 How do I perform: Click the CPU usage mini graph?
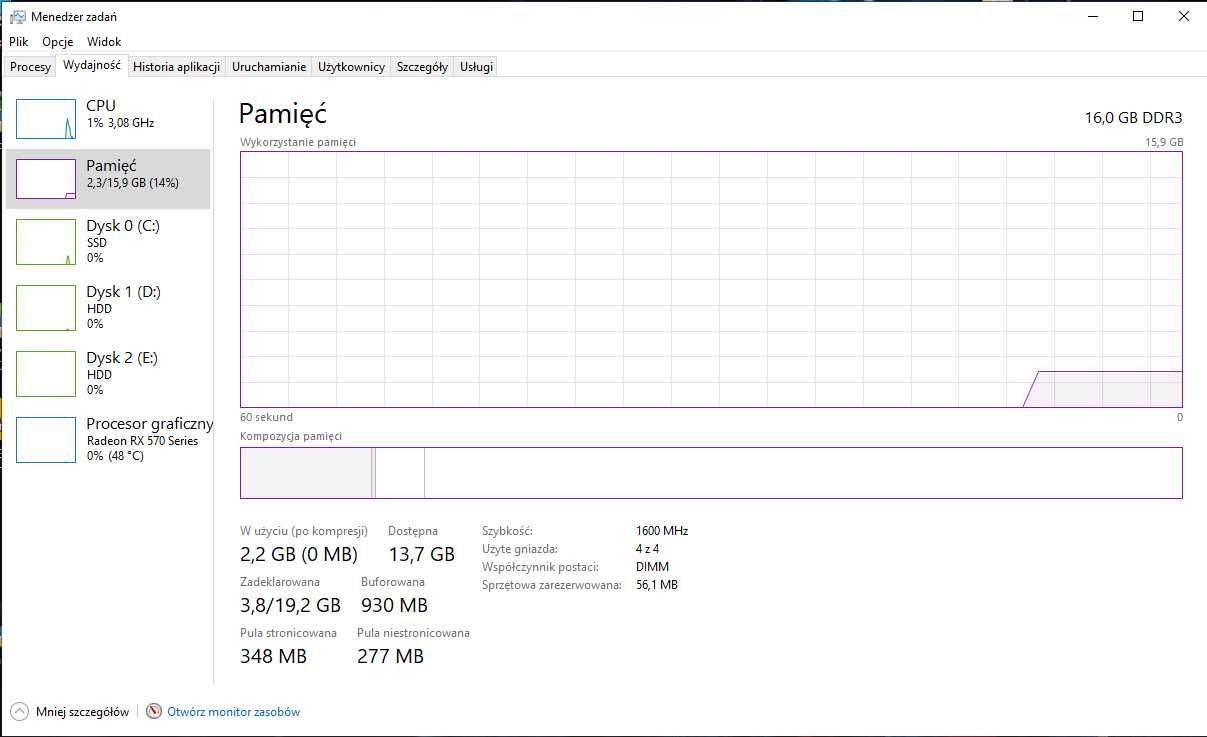coord(46,119)
